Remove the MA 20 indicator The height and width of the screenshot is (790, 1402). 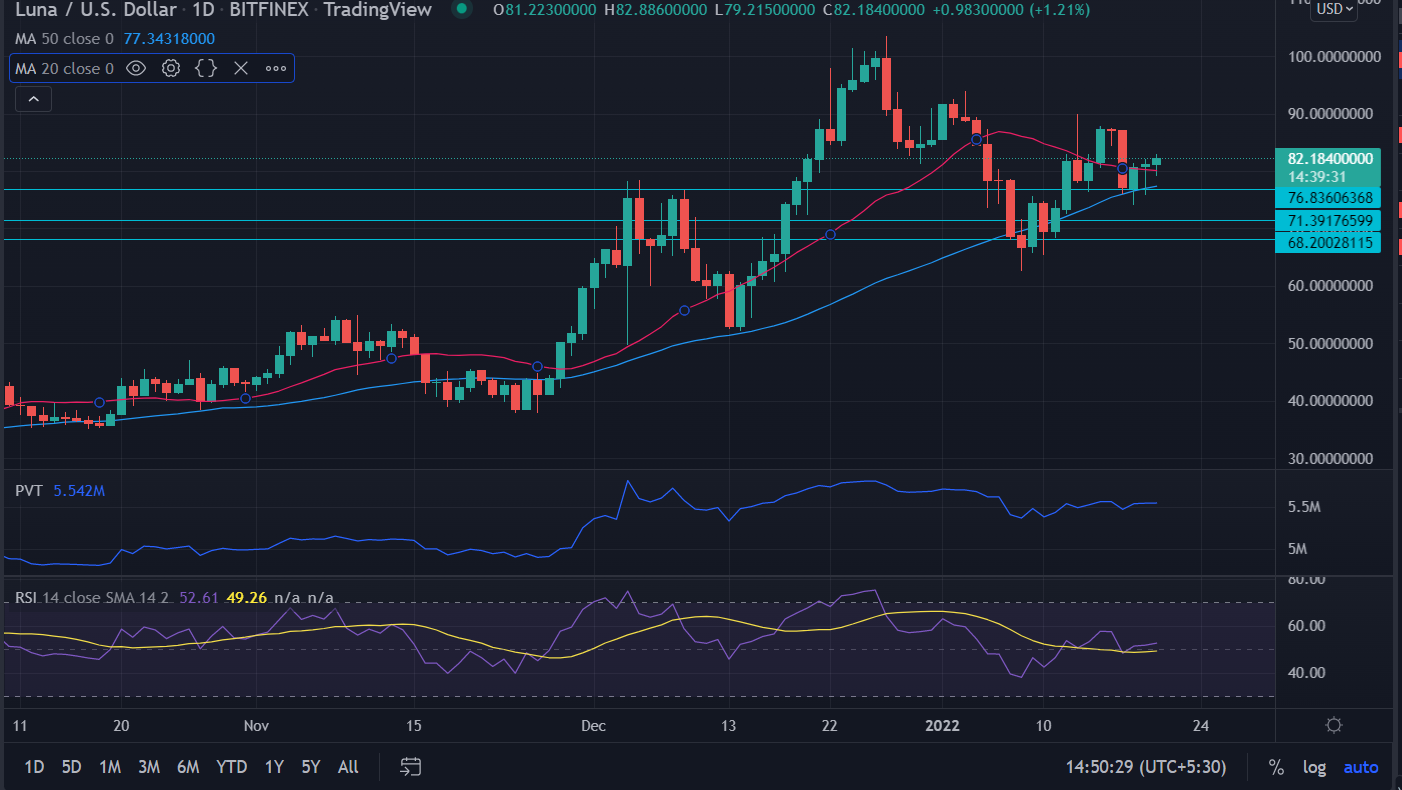tap(240, 68)
